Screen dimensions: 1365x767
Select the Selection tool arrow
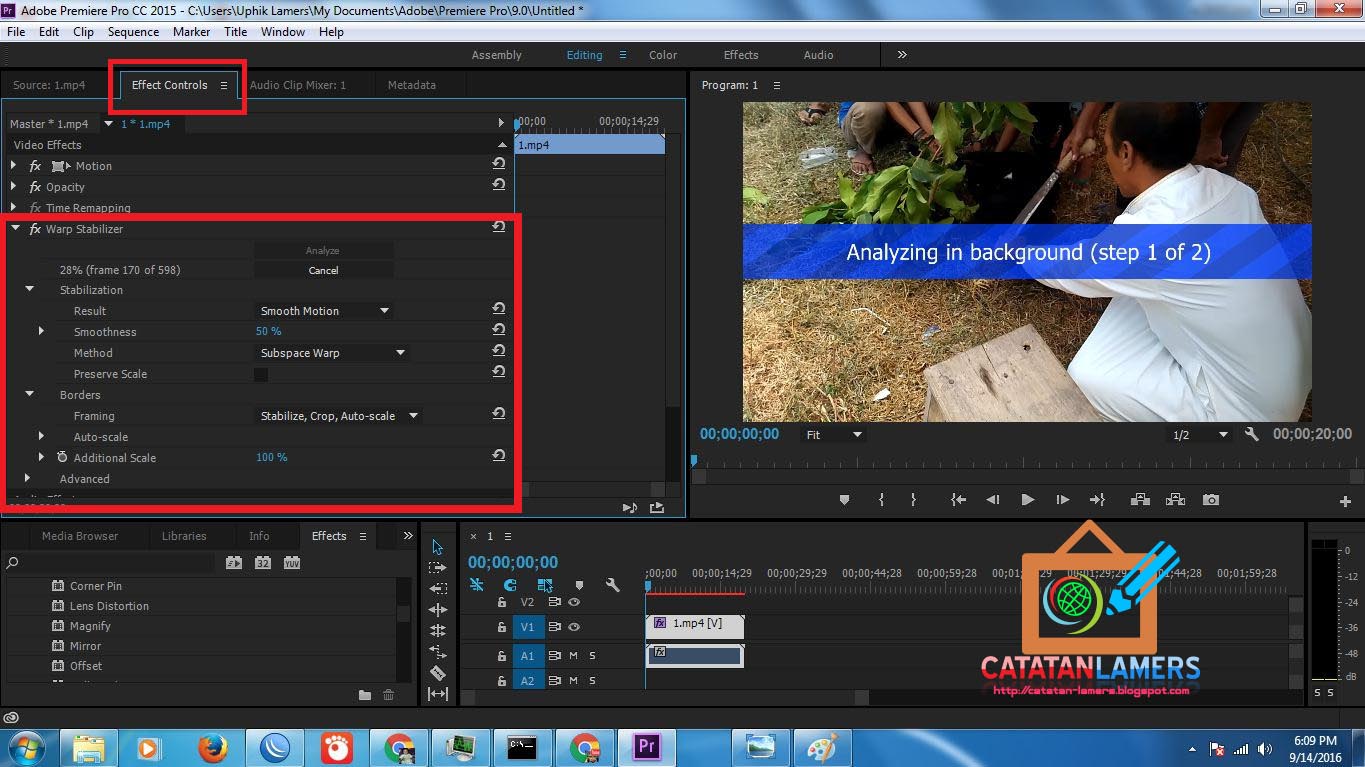tap(437, 547)
